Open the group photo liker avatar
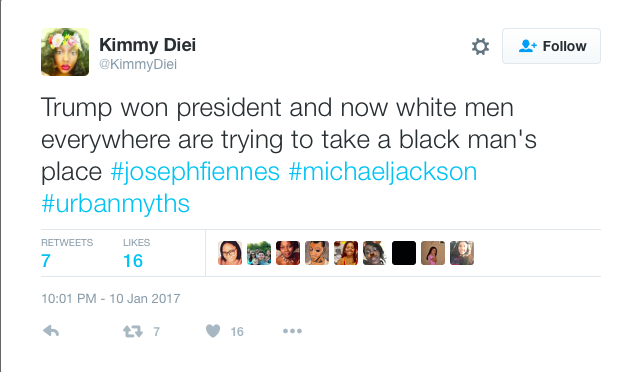Image resolution: width=637 pixels, height=372 pixels. click(x=259, y=253)
